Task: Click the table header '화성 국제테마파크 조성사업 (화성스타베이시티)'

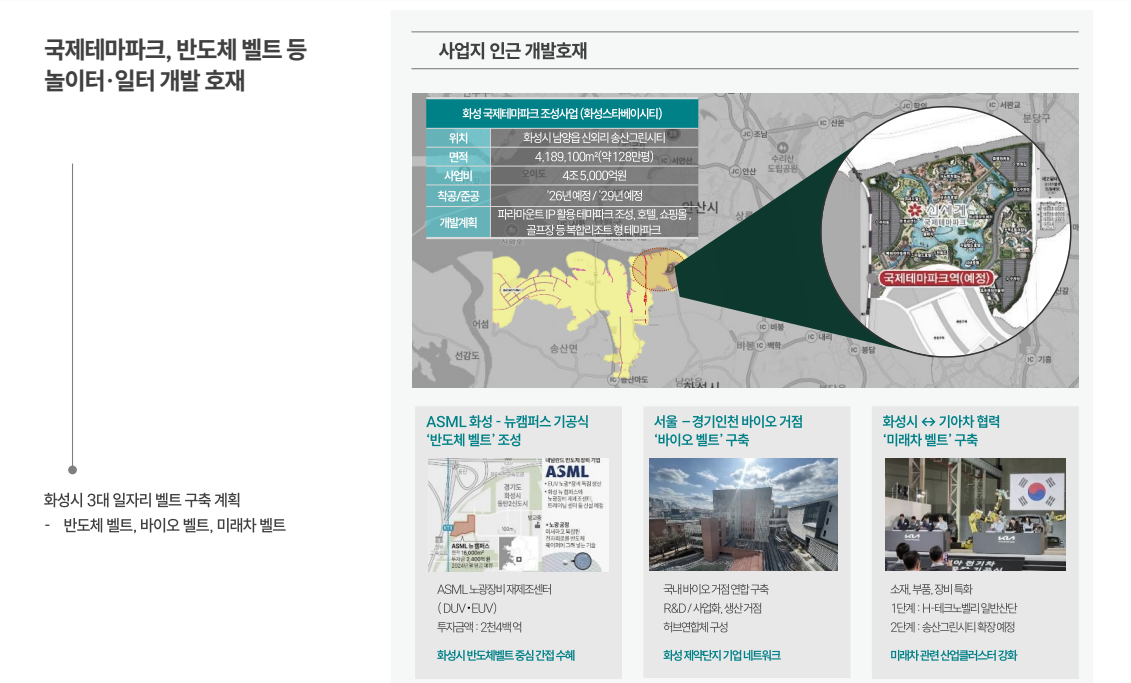Action: (562, 113)
